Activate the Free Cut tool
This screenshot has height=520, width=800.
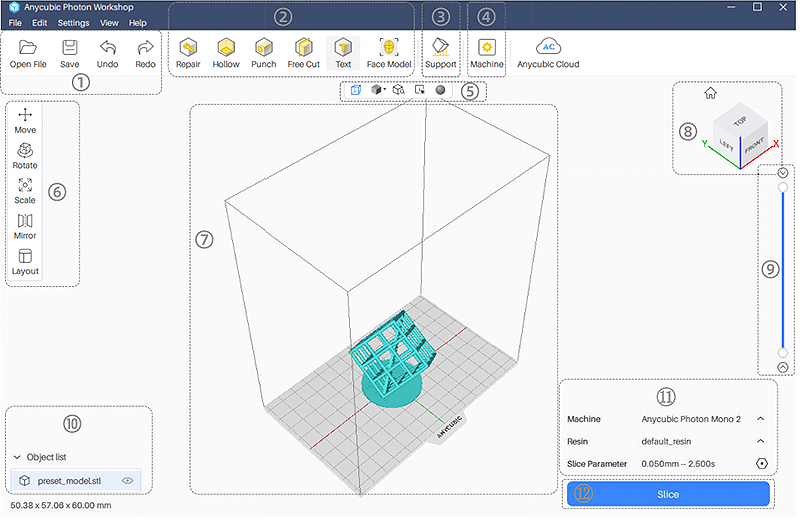point(304,54)
